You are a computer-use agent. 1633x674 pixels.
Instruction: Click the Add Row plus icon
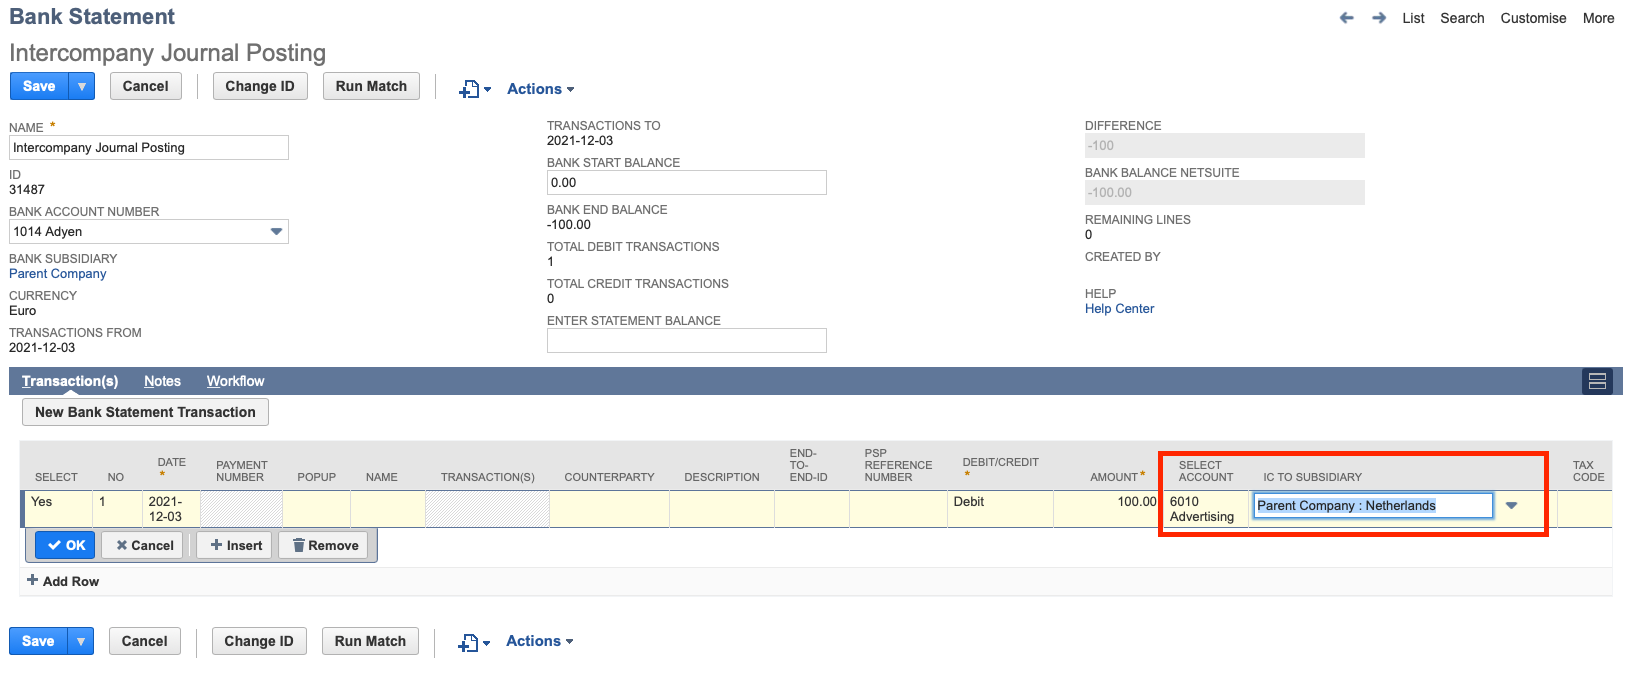[x=32, y=580]
